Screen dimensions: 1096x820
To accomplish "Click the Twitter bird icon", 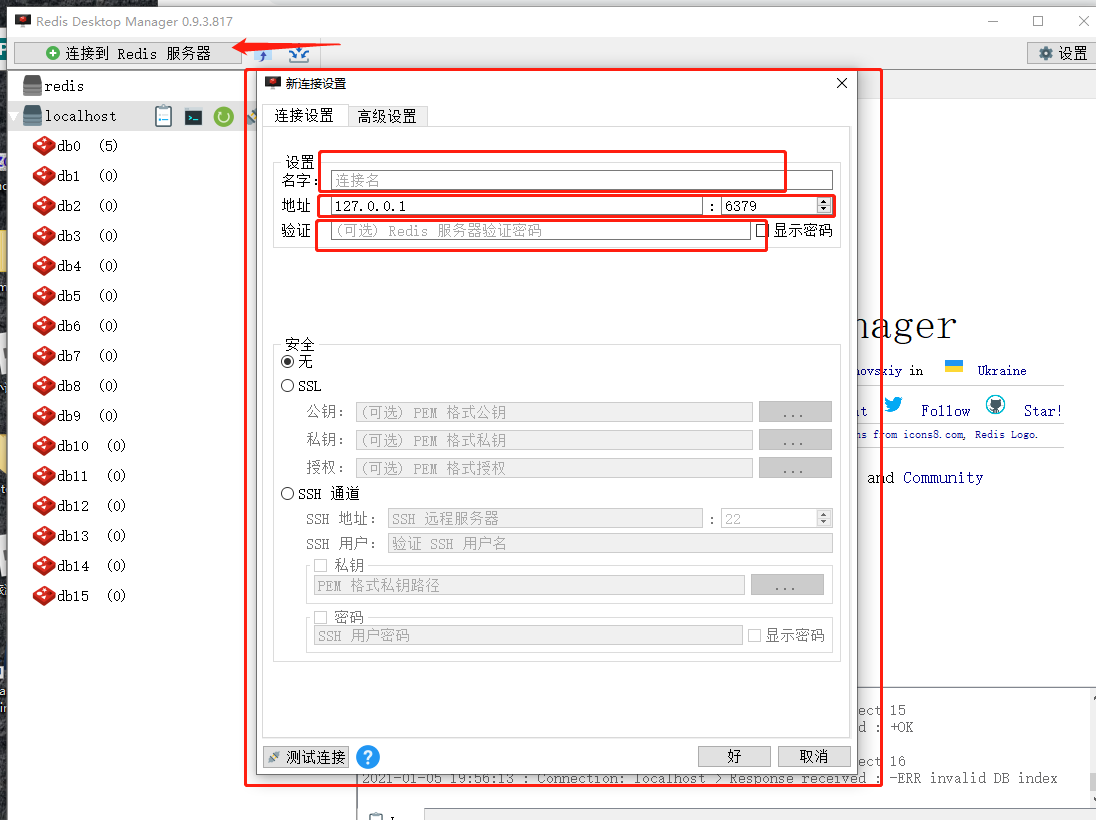I will [x=893, y=404].
